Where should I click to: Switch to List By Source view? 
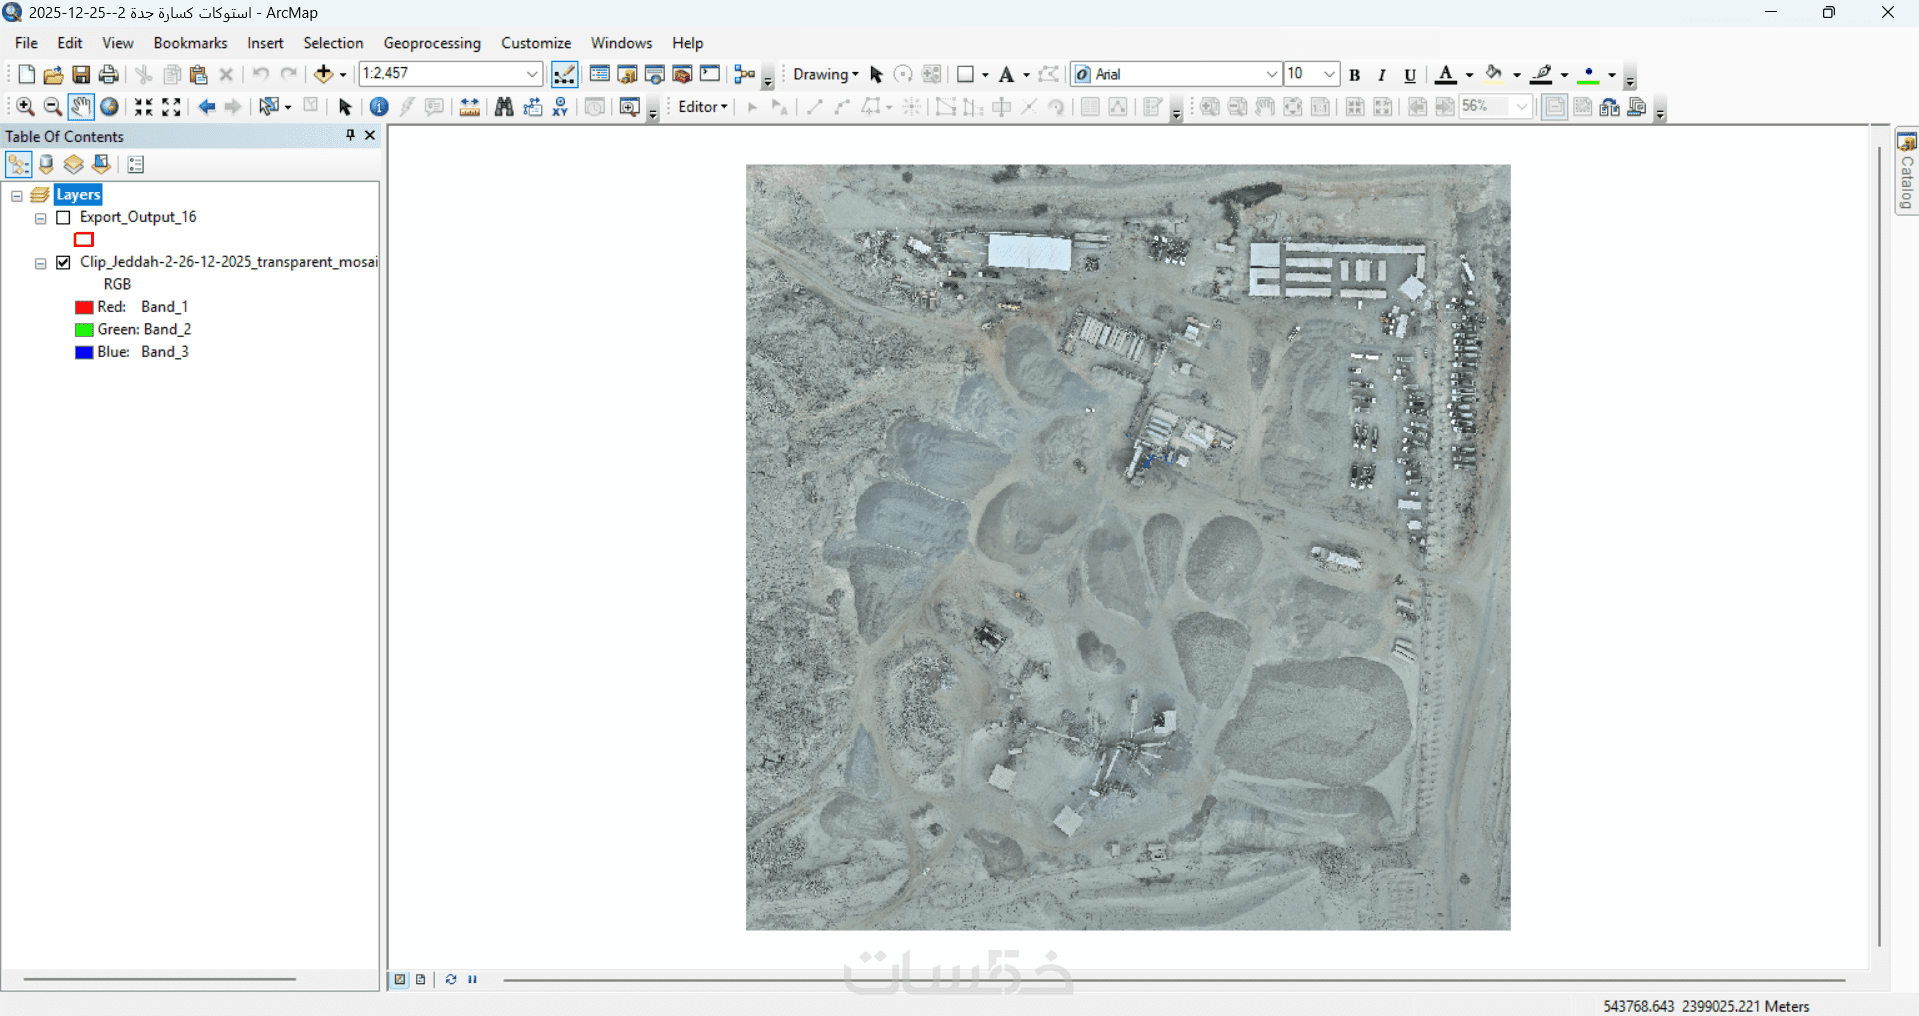(46, 165)
